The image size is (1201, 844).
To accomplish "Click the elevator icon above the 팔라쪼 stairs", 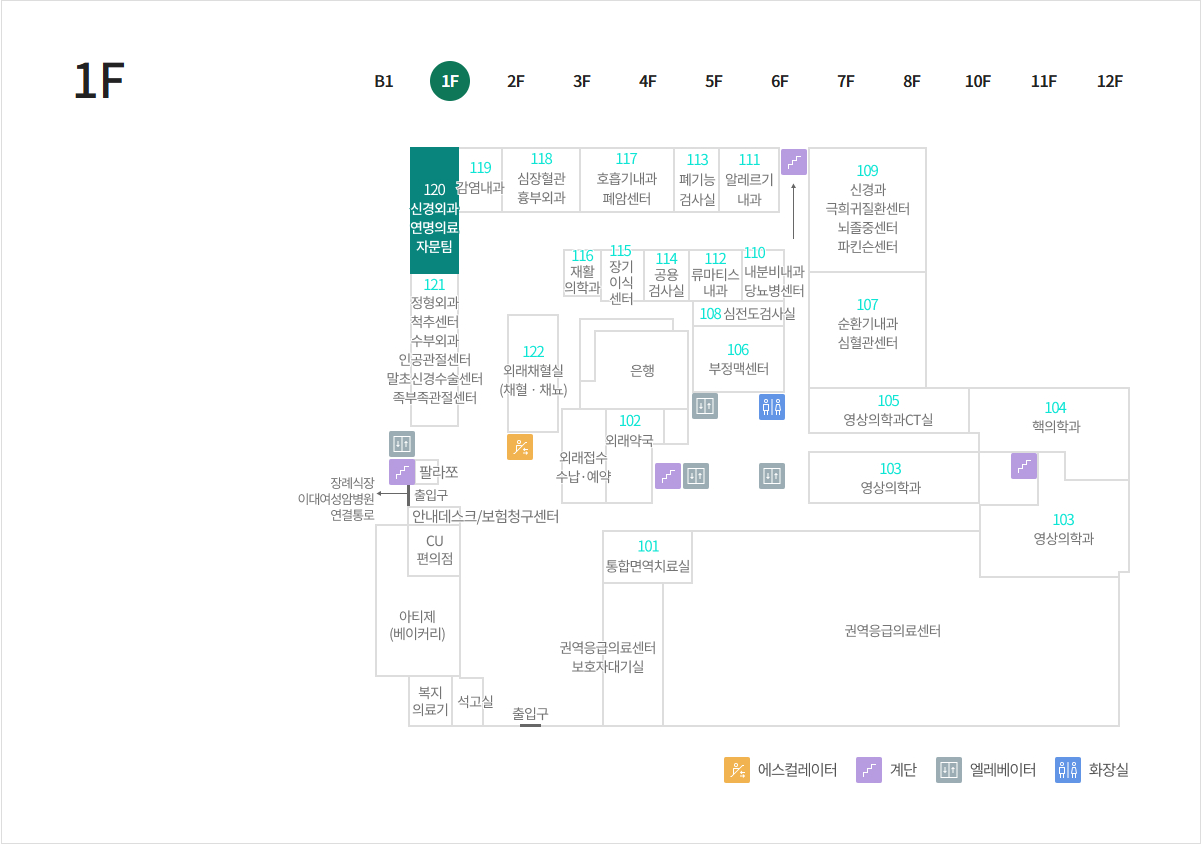I will coord(402,444).
